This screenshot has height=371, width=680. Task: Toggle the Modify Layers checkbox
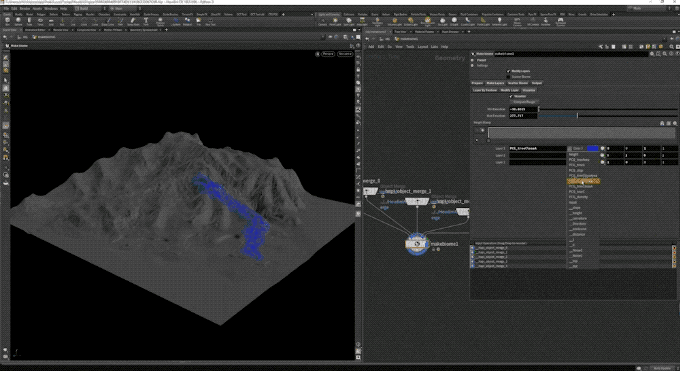[508, 71]
